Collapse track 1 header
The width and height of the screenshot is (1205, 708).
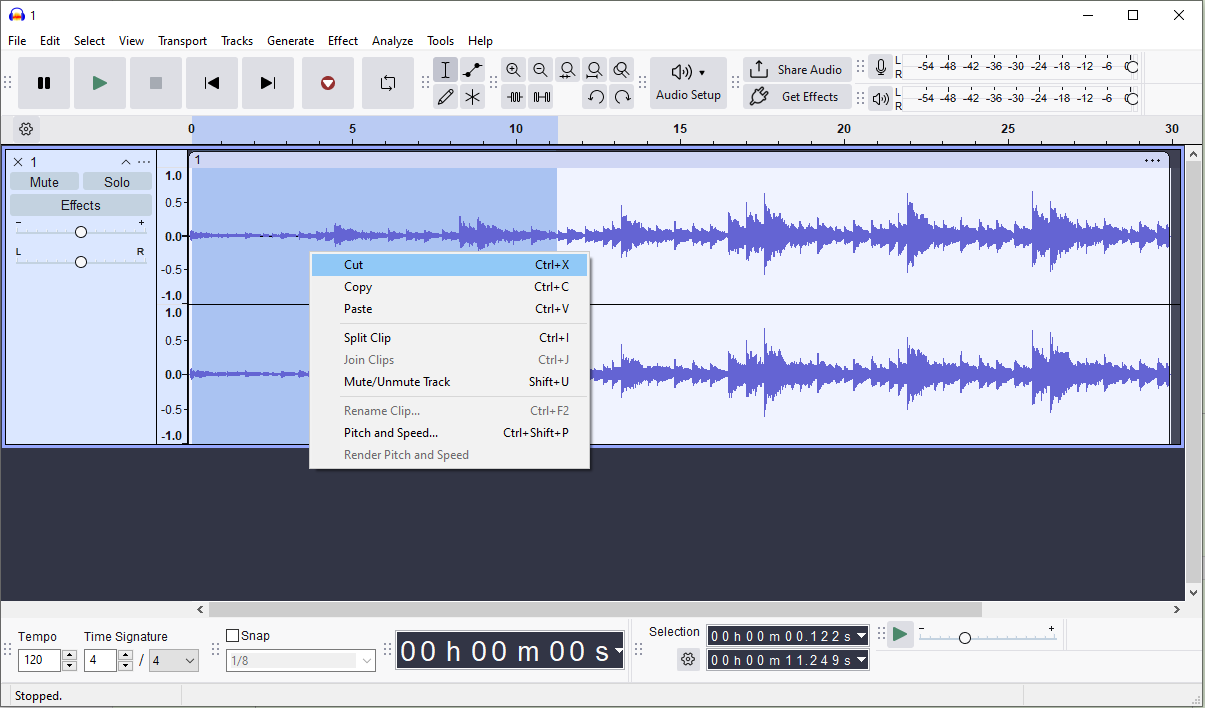click(125, 161)
